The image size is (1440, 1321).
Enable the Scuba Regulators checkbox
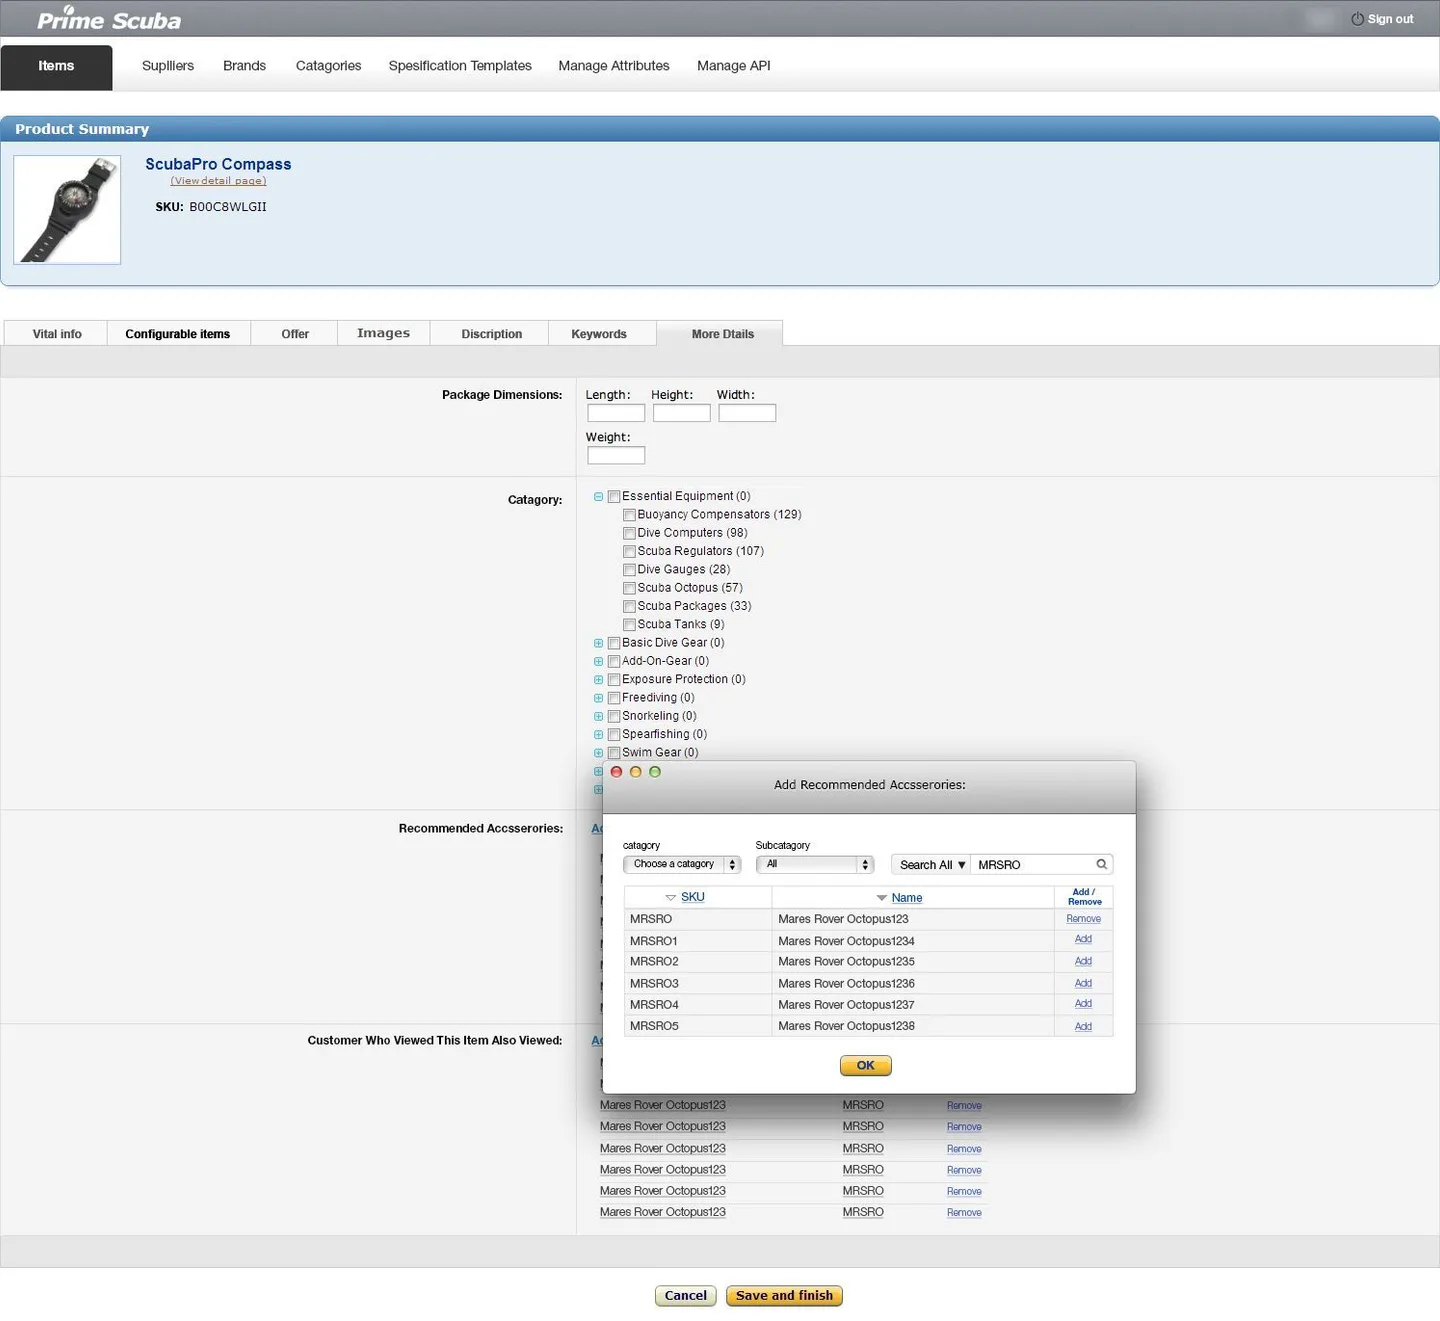[x=629, y=551]
